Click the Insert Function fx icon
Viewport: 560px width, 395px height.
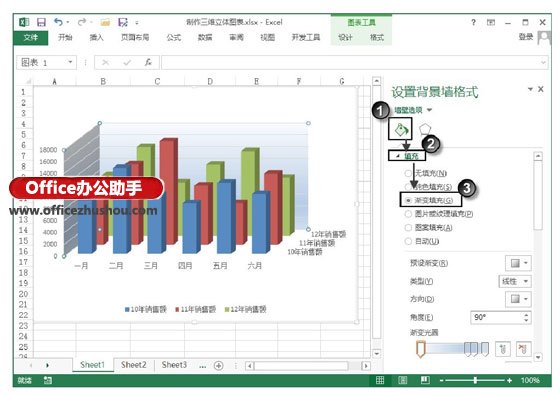click(x=148, y=62)
